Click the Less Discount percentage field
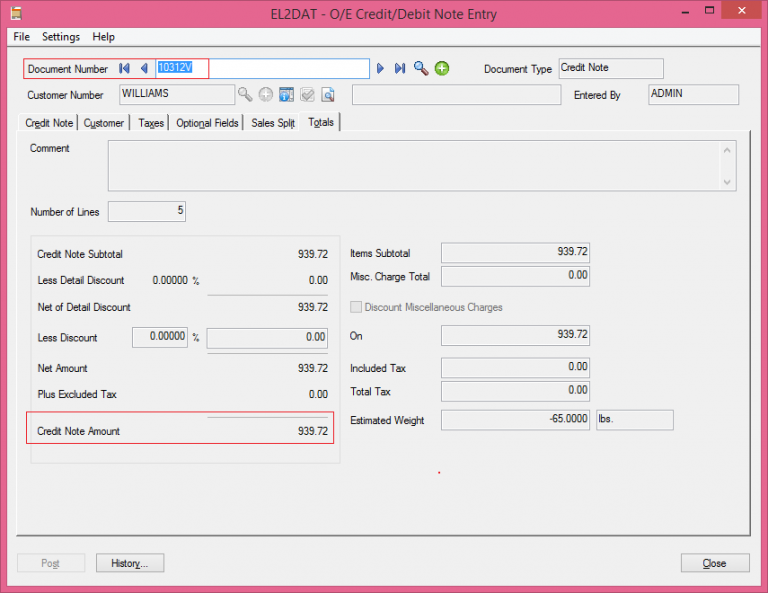The image size is (768, 593). click(x=160, y=338)
